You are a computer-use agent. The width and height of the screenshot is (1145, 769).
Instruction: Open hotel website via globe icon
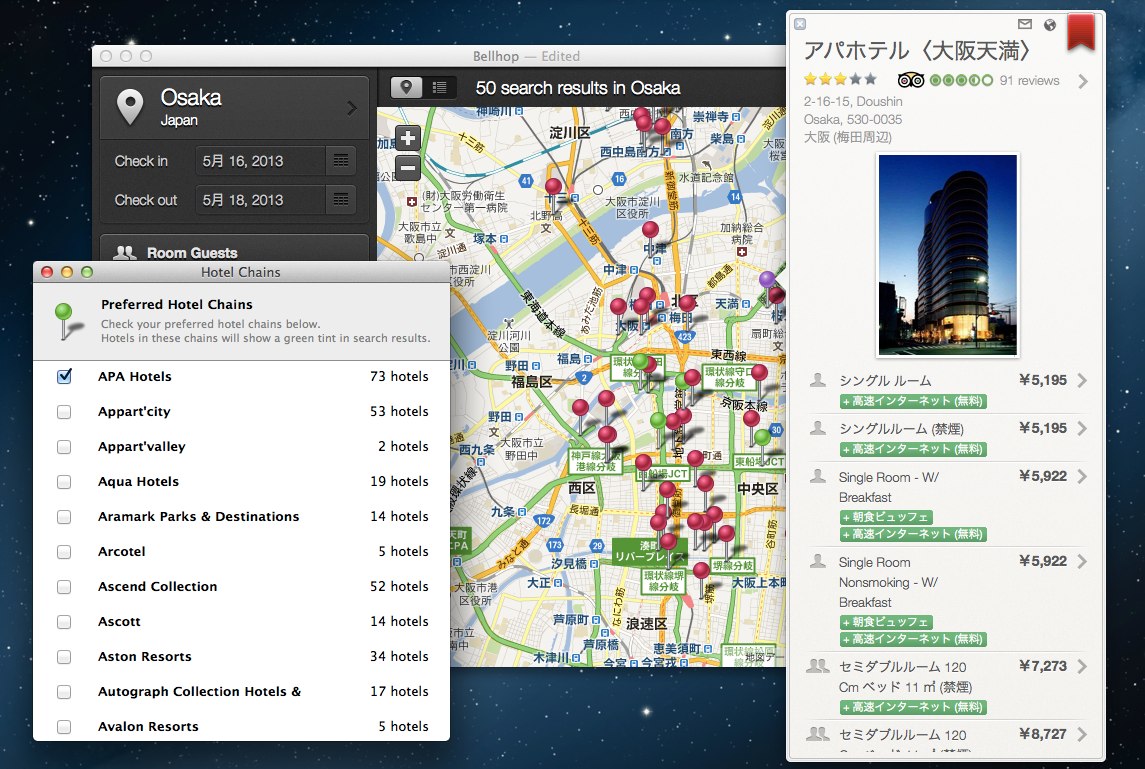click(1049, 24)
